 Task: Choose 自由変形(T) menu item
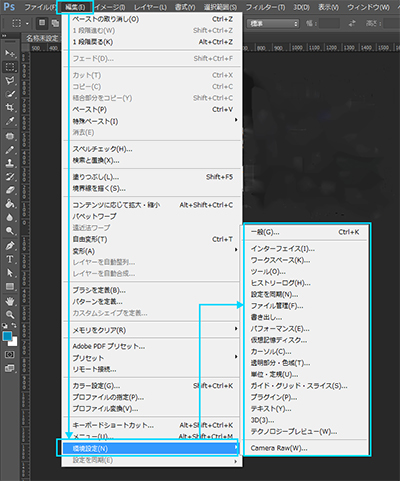click(x=152, y=239)
